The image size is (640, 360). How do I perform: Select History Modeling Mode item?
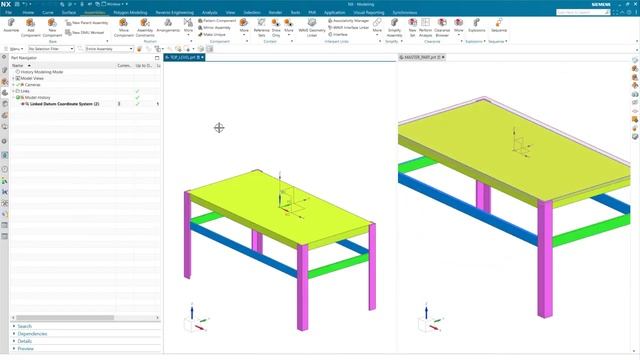click(x=42, y=72)
